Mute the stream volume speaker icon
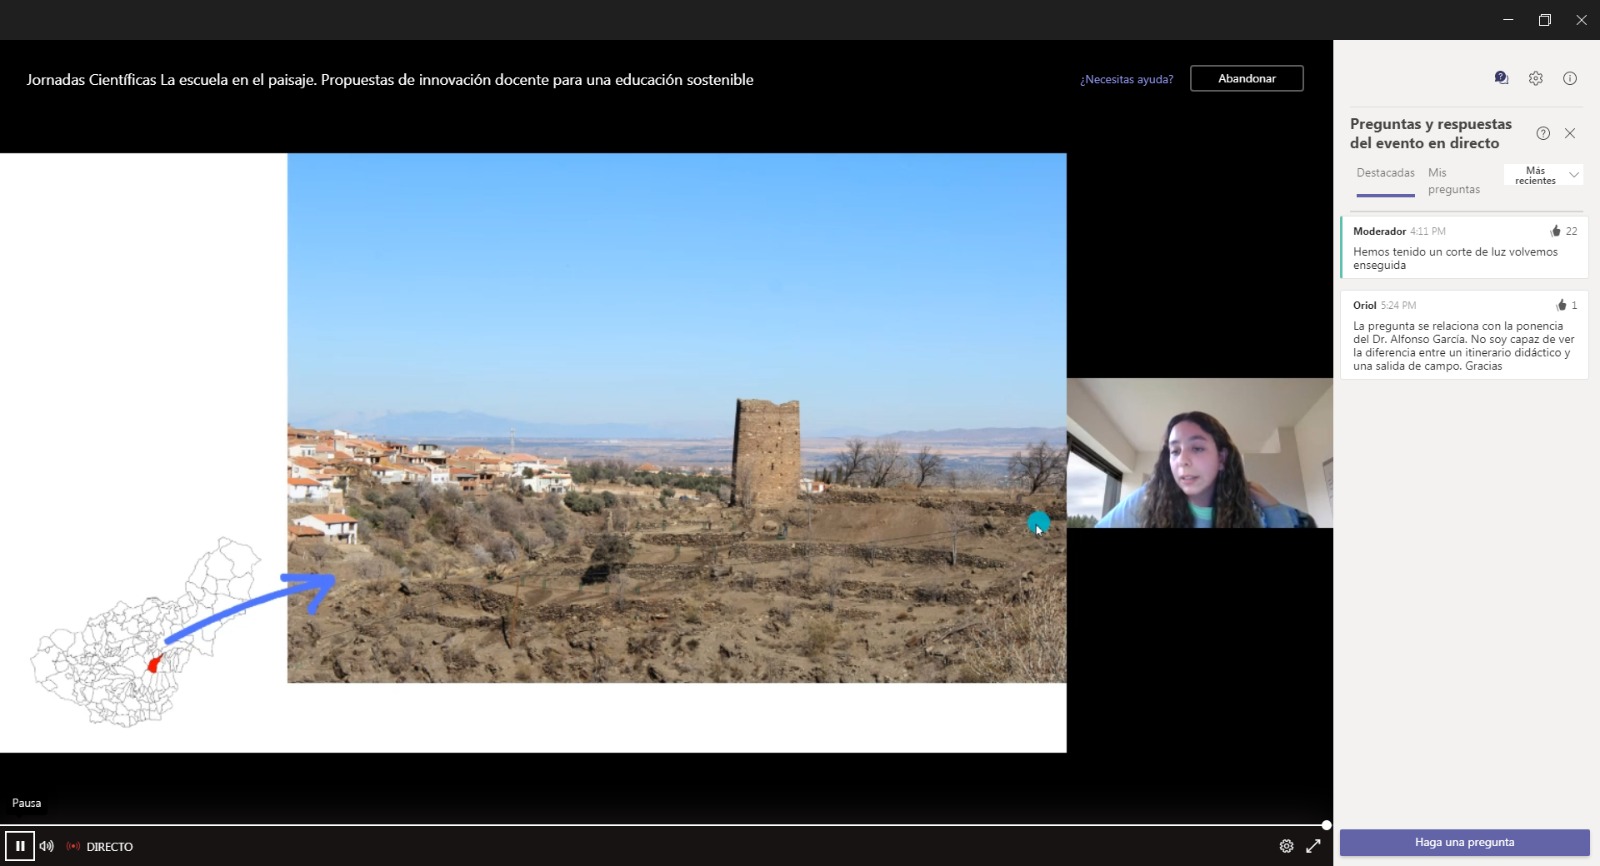The width and height of the screenshot is (1600, 866). pyautogui.click(x=46, y=846)
